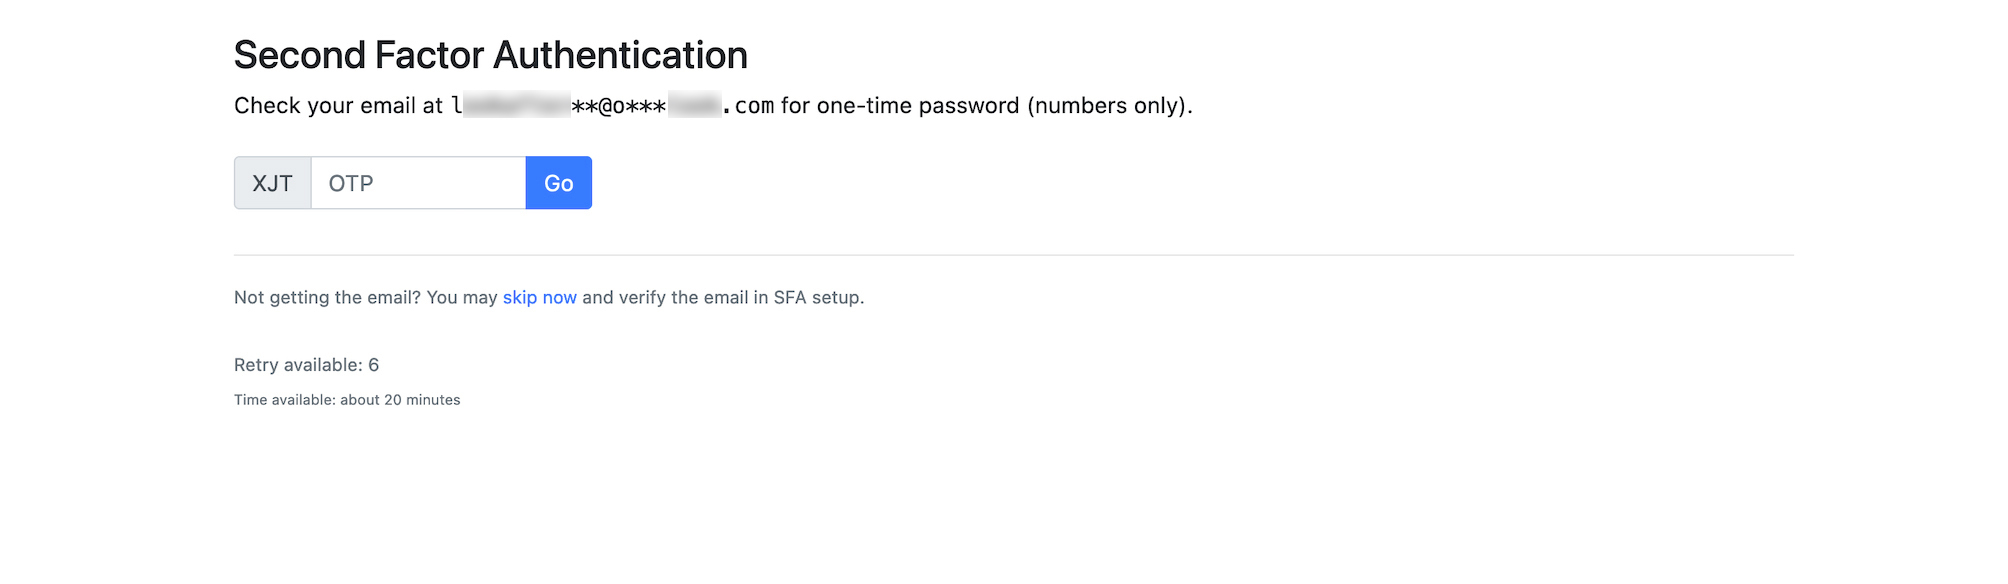This screenshot has width=2008, height=584.
Task: Click the XJT prefix label
Action: coord(272,183)
